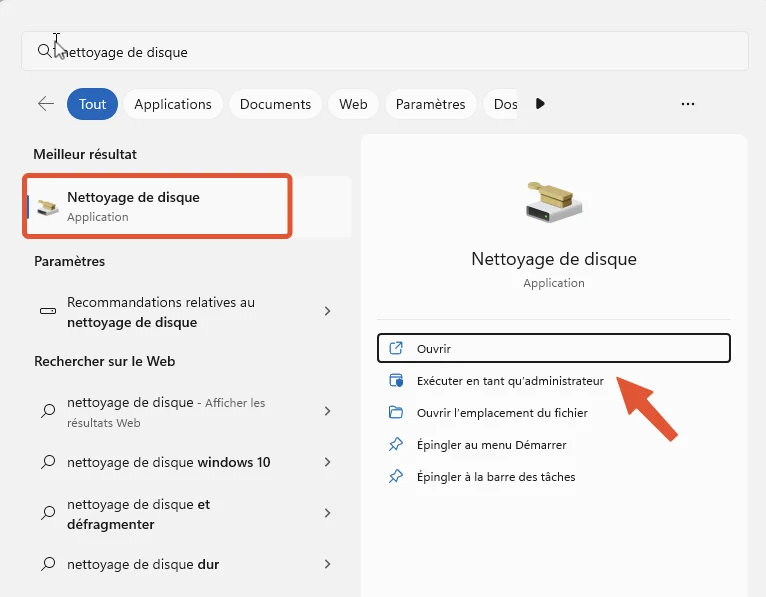Expand chevron for Afficher les résultats Web
766x597 pixels.
tap(327, 411)
